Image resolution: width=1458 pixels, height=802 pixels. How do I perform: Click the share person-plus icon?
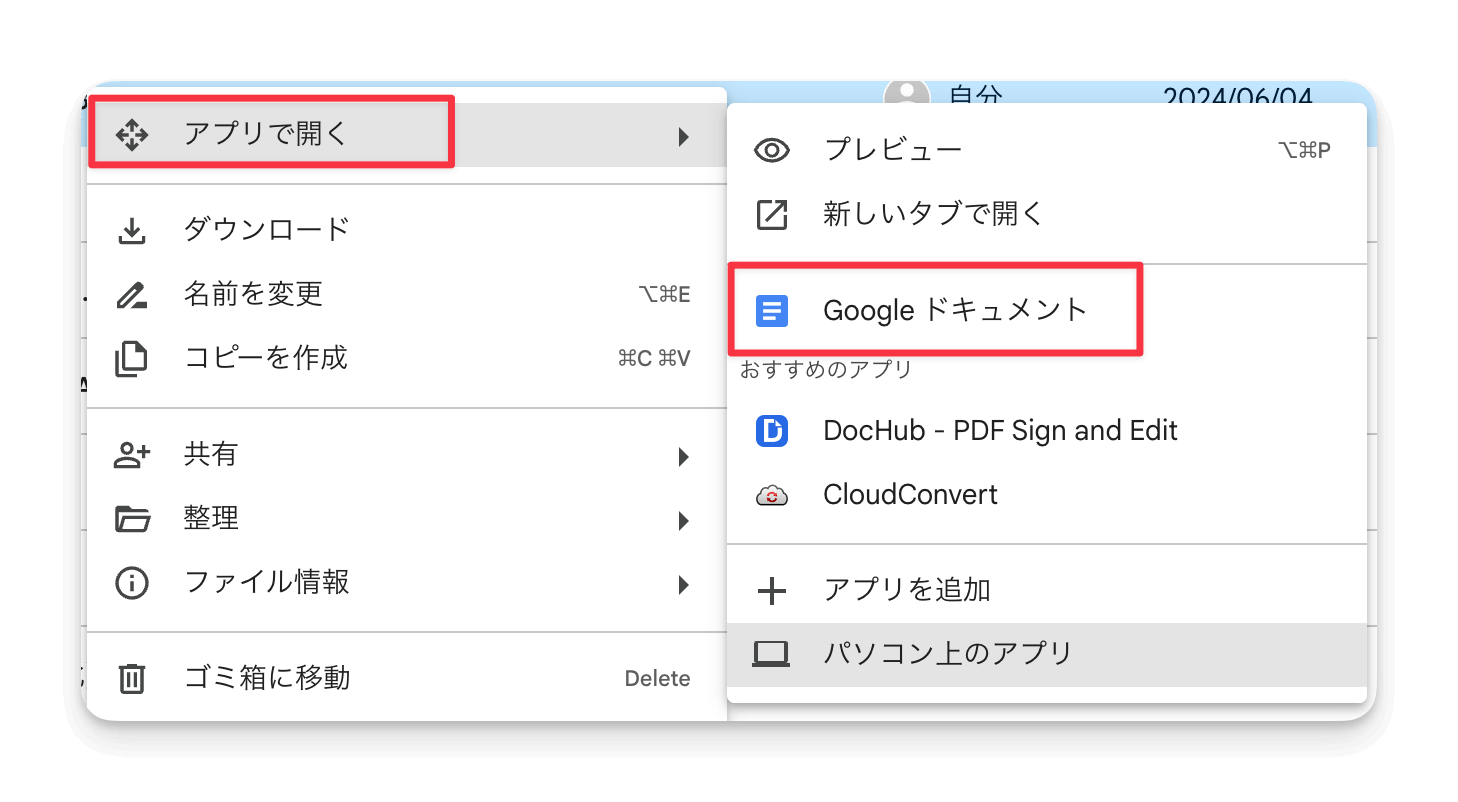(x=132, y=456)
